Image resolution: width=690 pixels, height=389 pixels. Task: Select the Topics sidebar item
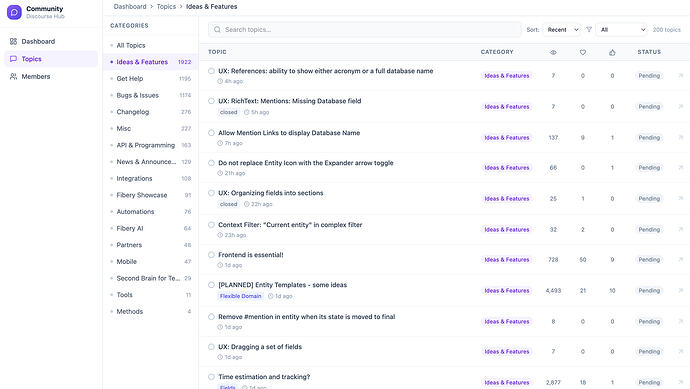tap(51, 59)
